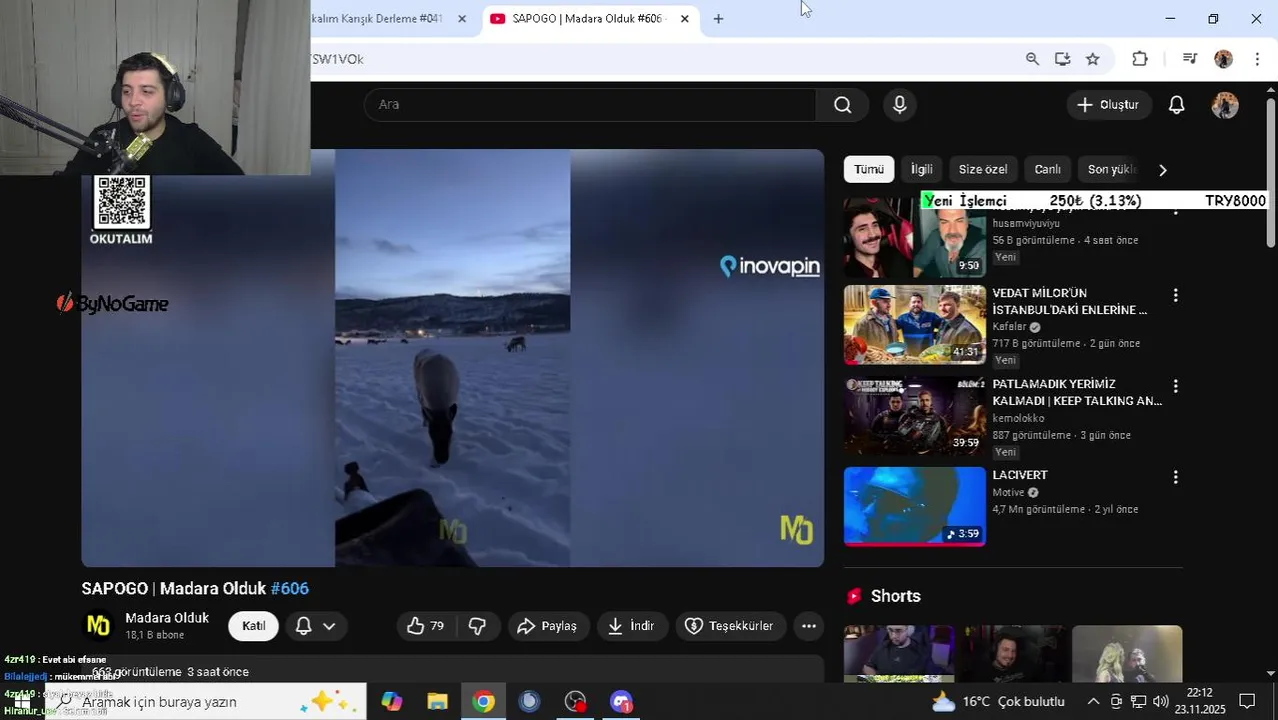1278x720 pixels.
Task: Select the İlgili filter chip
Action: (x=921, y=170)
